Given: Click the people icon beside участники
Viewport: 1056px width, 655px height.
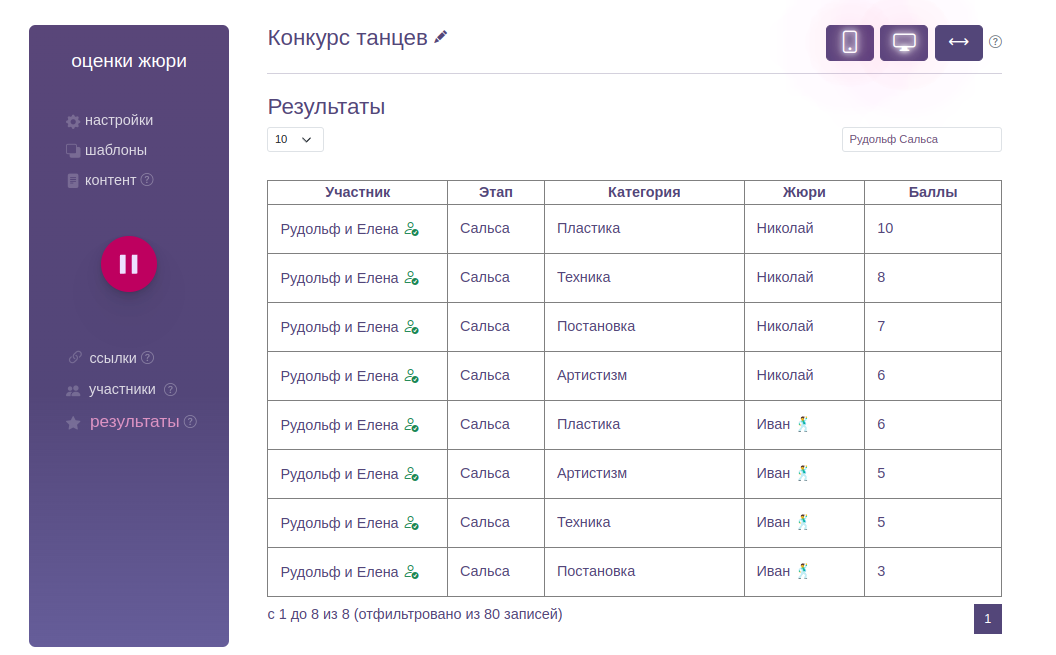Looking at the screenshot, I should coord(73,390).
